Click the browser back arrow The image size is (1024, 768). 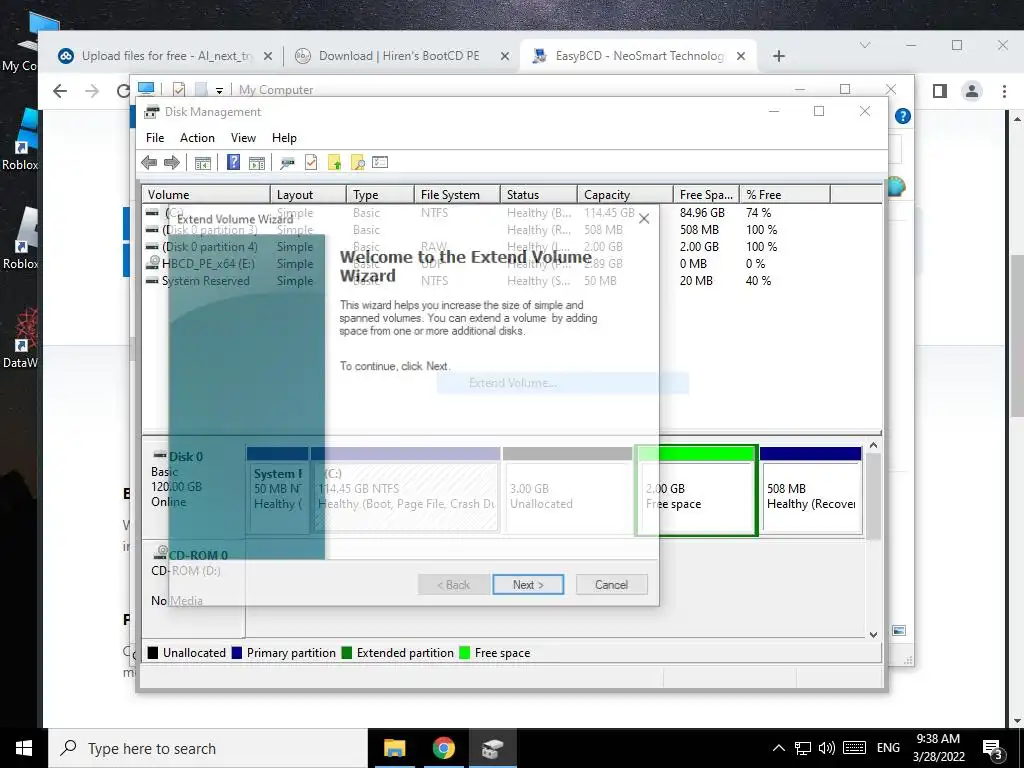(x=60, y=91)
